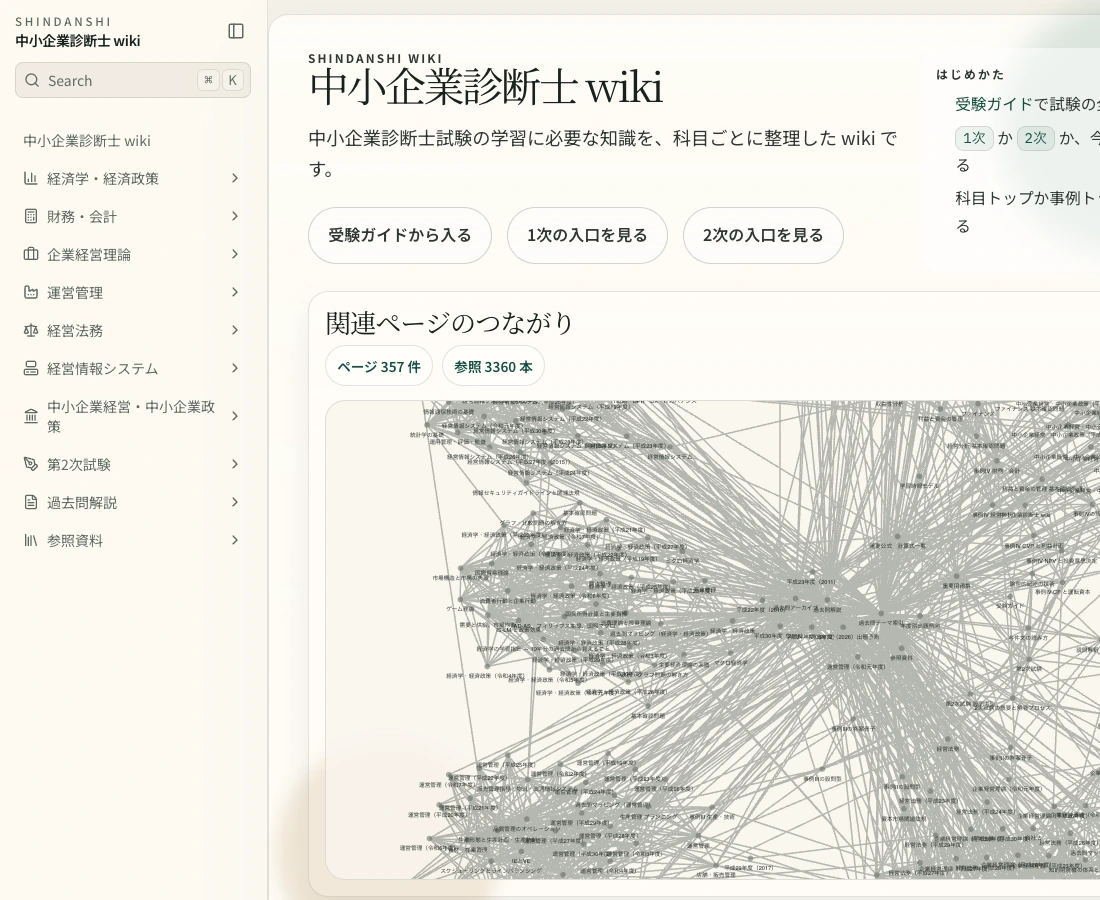Click the 参照 3360 本 badge
1100x900 pixels.
point(493,366)
